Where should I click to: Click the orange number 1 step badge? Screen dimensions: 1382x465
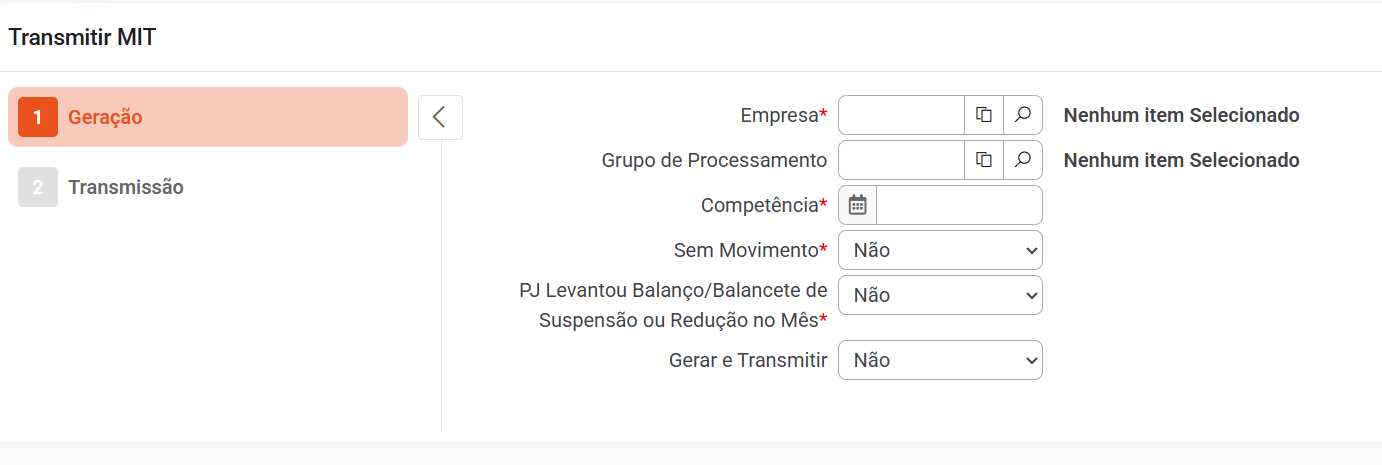coord(38,117)
